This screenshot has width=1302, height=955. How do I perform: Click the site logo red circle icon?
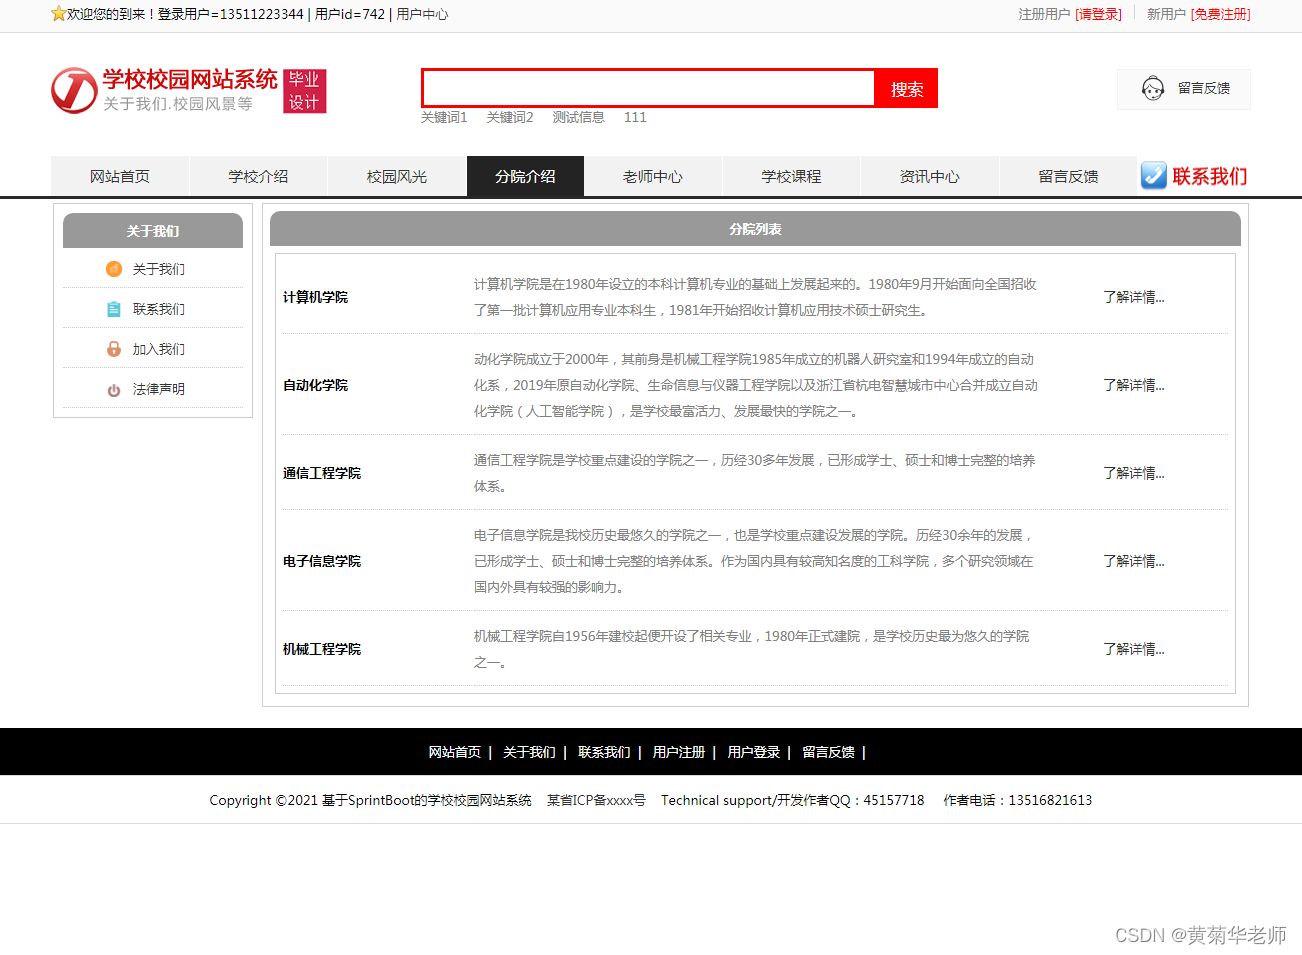coord(74,91)
